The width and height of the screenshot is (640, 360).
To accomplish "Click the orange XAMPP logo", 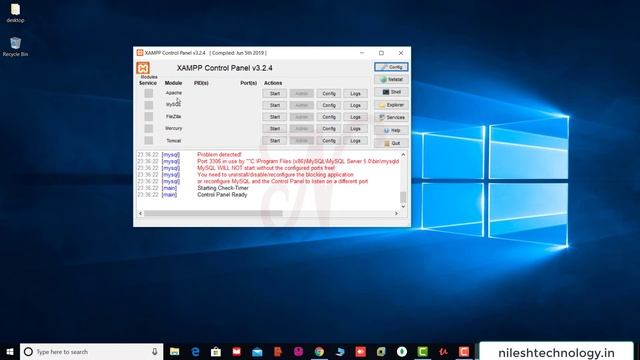I will (143, 68).
